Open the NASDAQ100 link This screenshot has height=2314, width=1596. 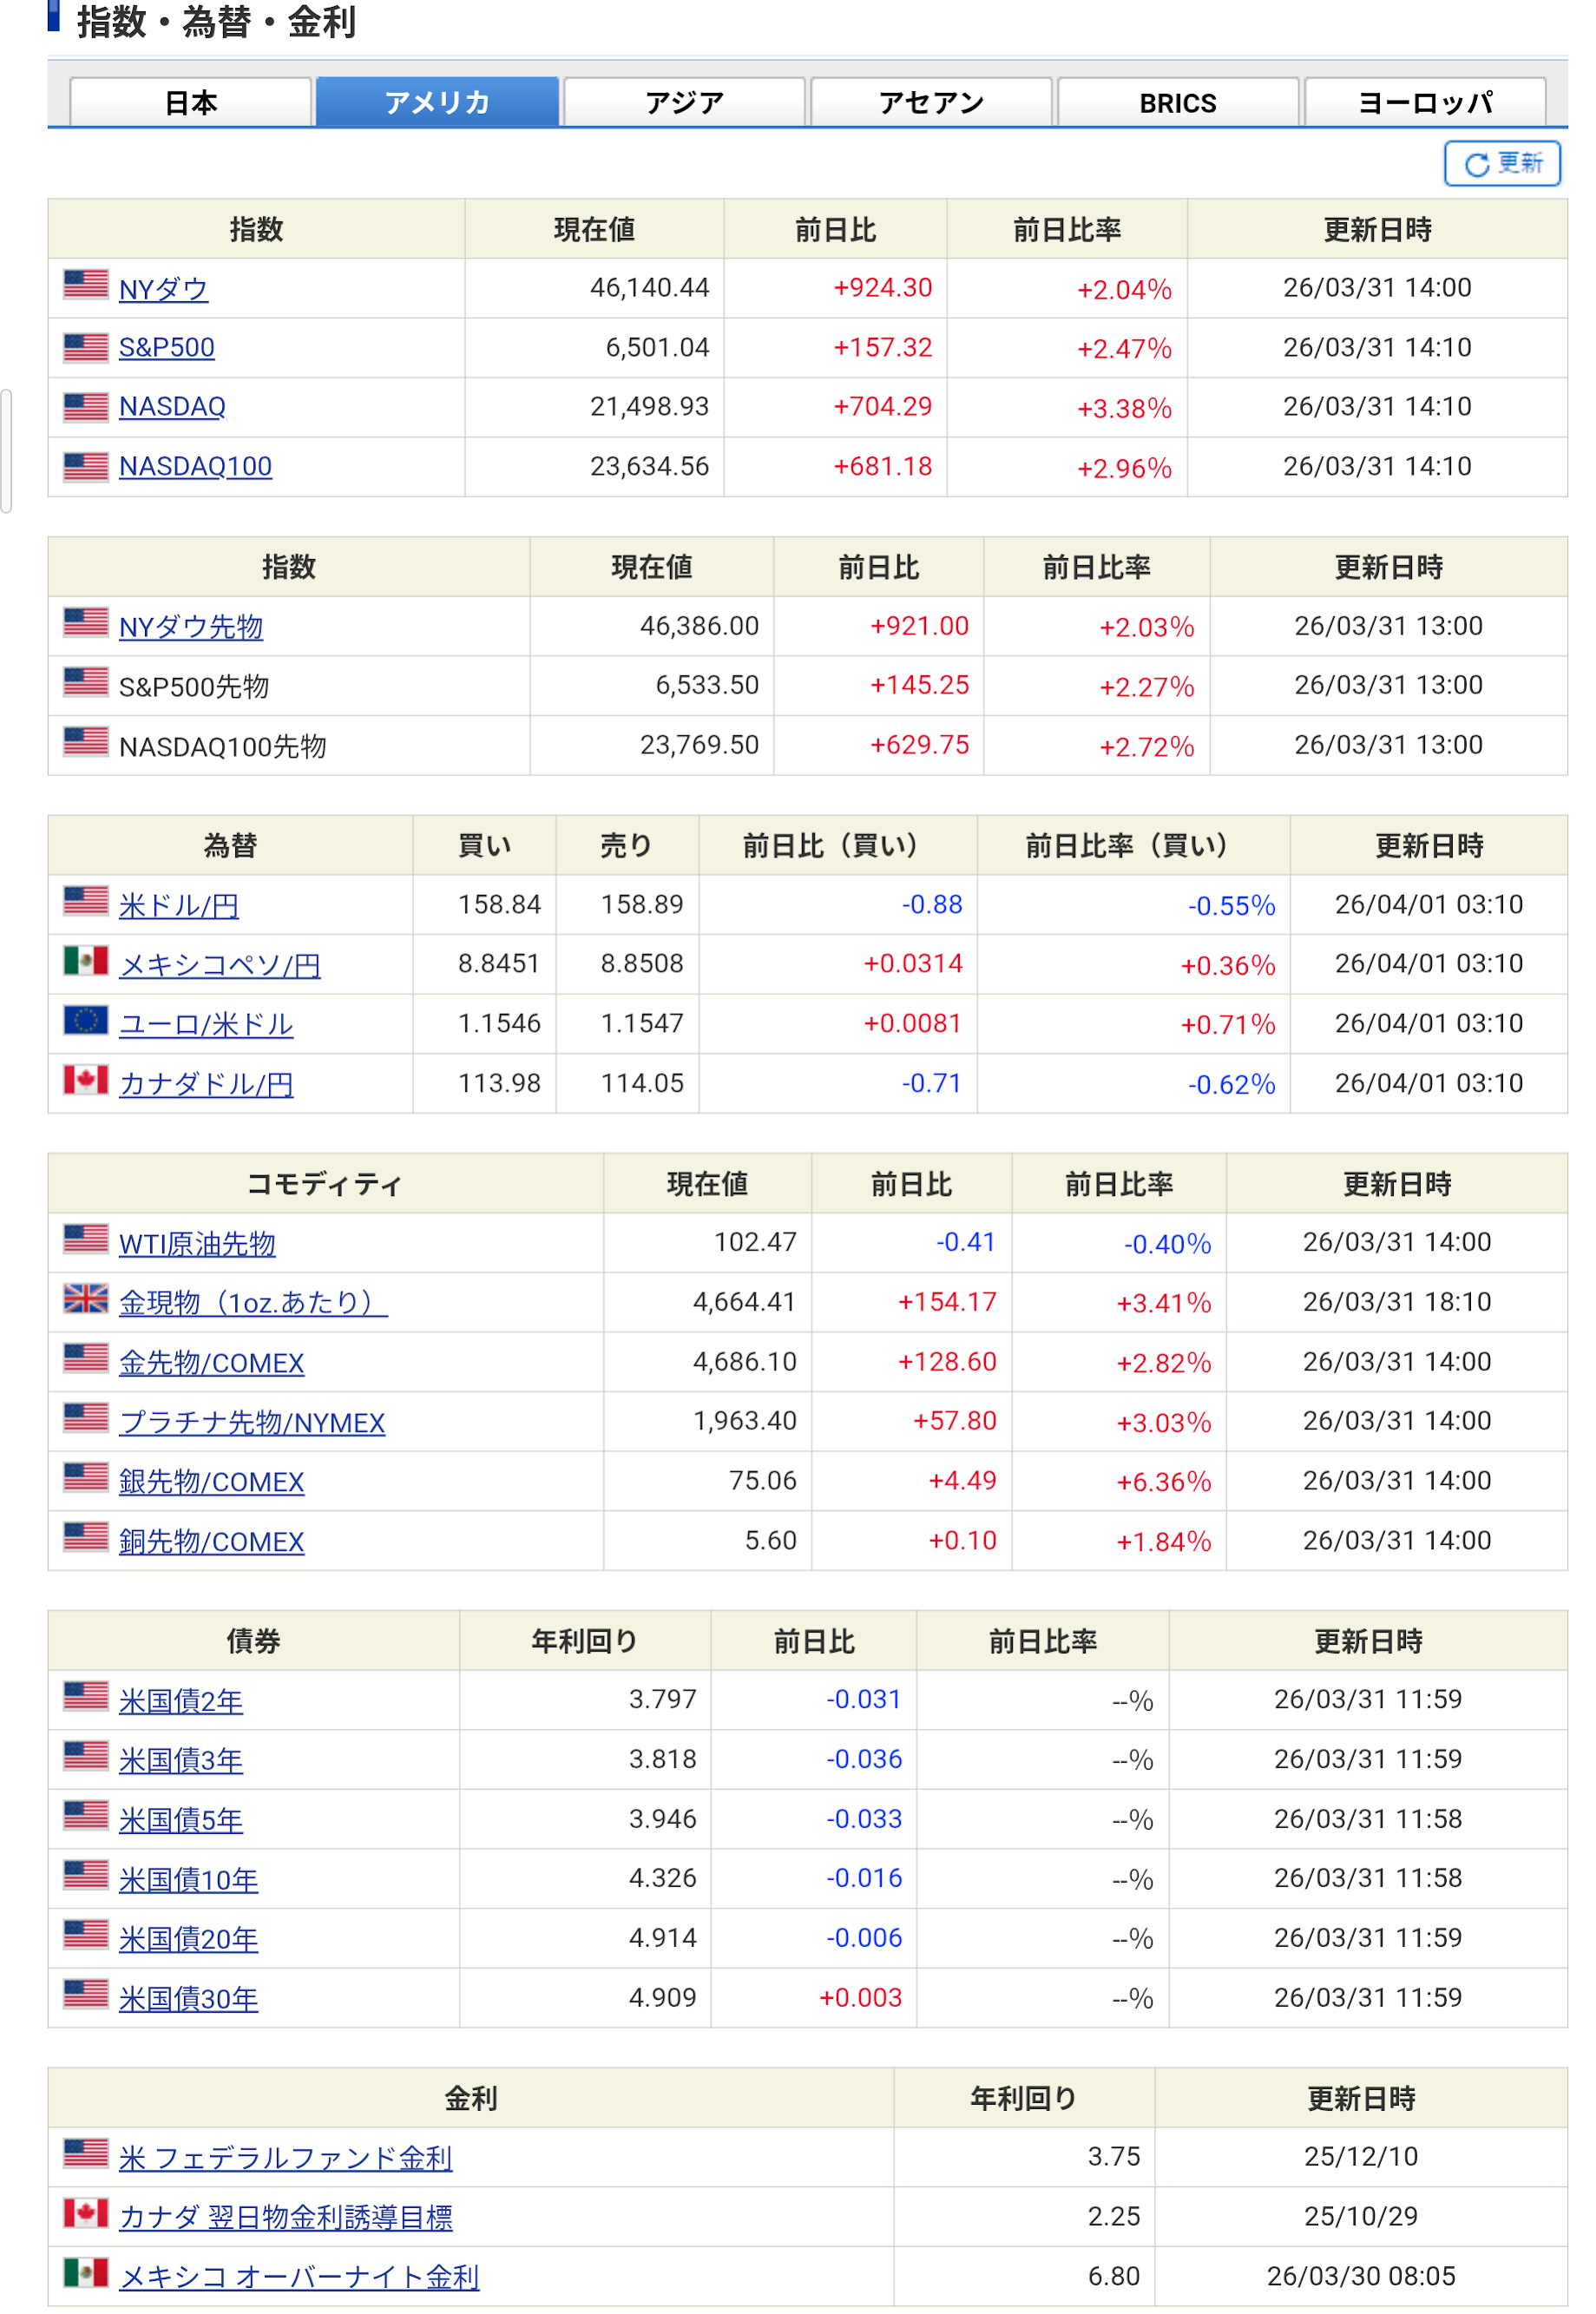195,467
